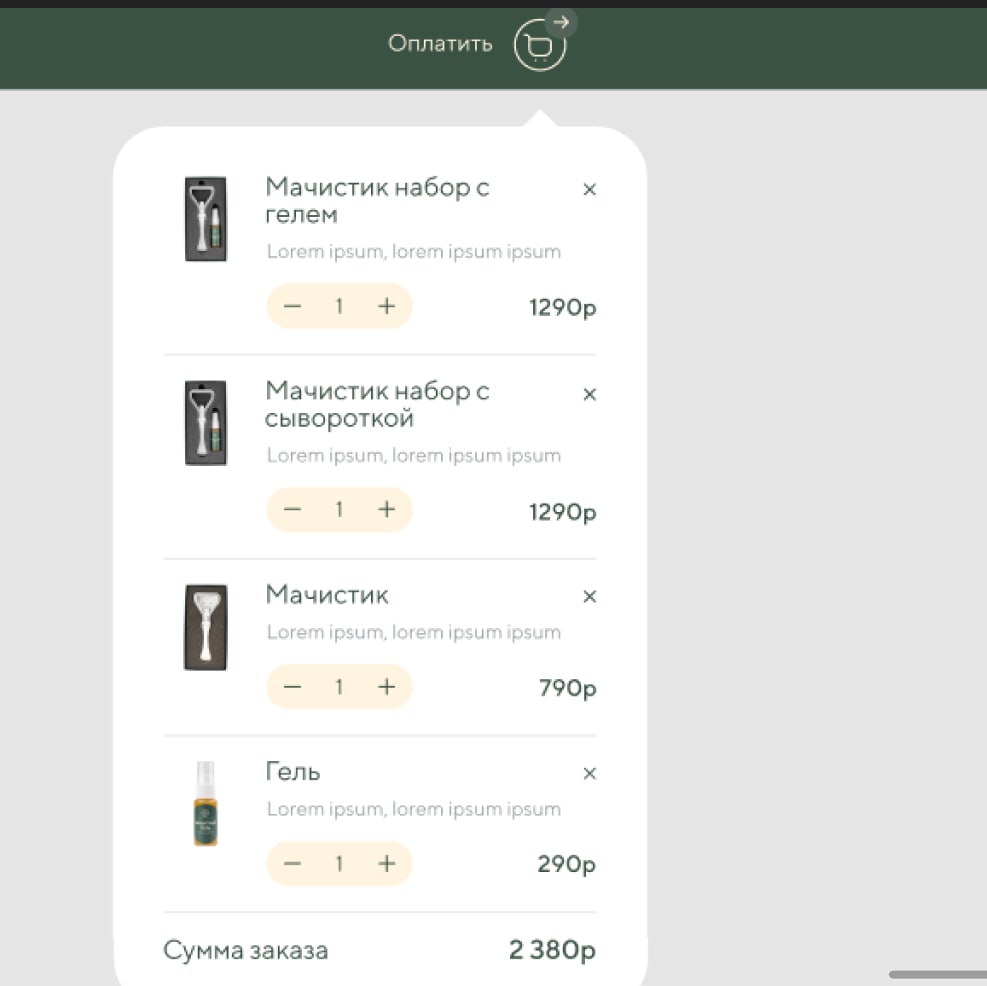Increase quantity of Мачистик набор с сывороткой
The height and width of the screenshot is (986, 987).
point(386,509)
